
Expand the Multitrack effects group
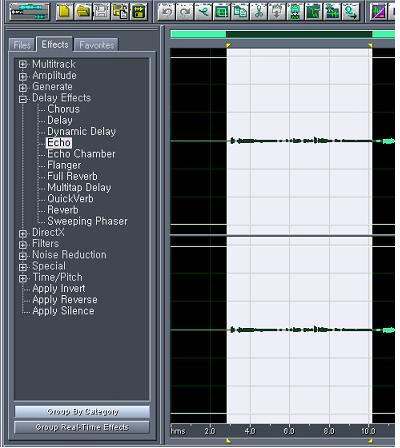point(23,64)
